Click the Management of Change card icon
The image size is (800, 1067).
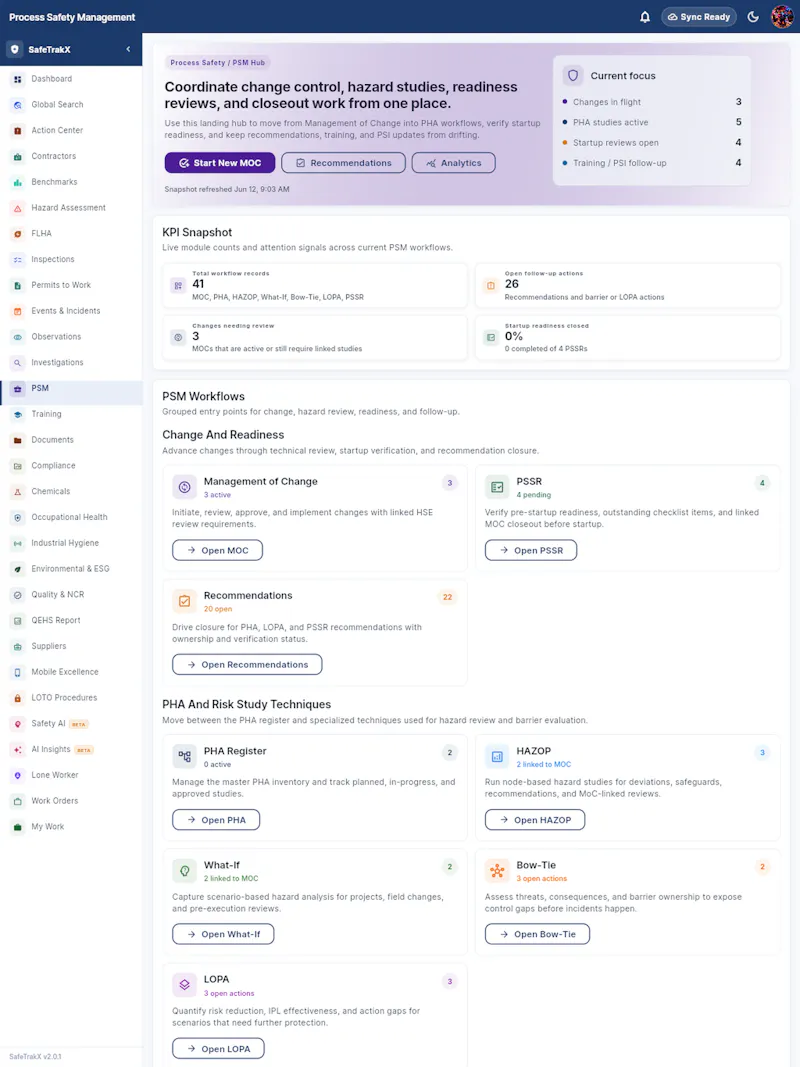[184, 487]
